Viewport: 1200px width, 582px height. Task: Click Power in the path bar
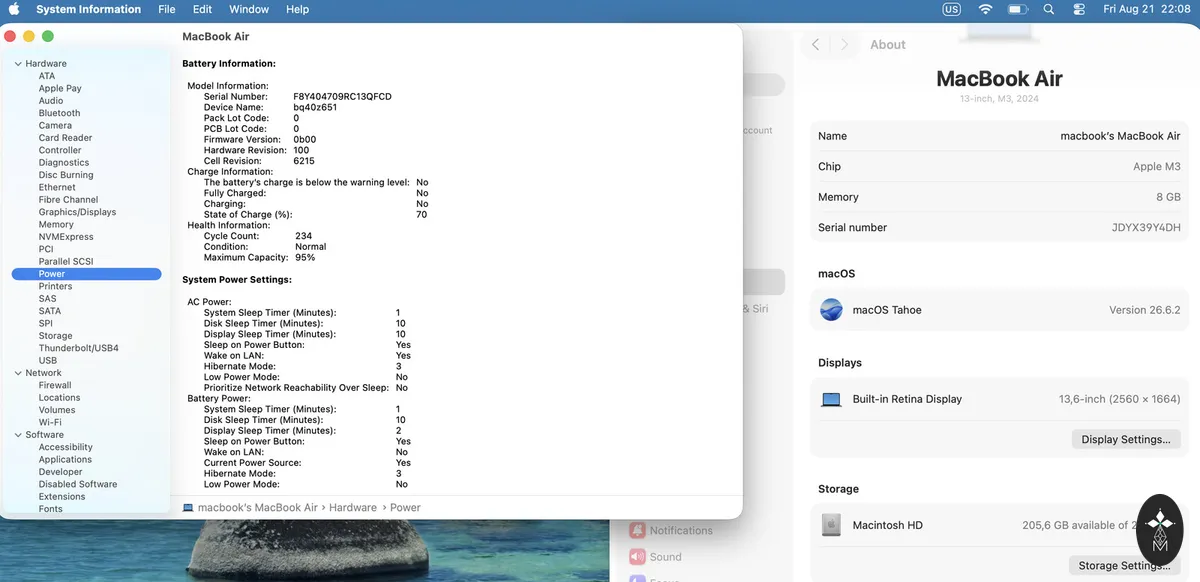[x=405, y=508]
